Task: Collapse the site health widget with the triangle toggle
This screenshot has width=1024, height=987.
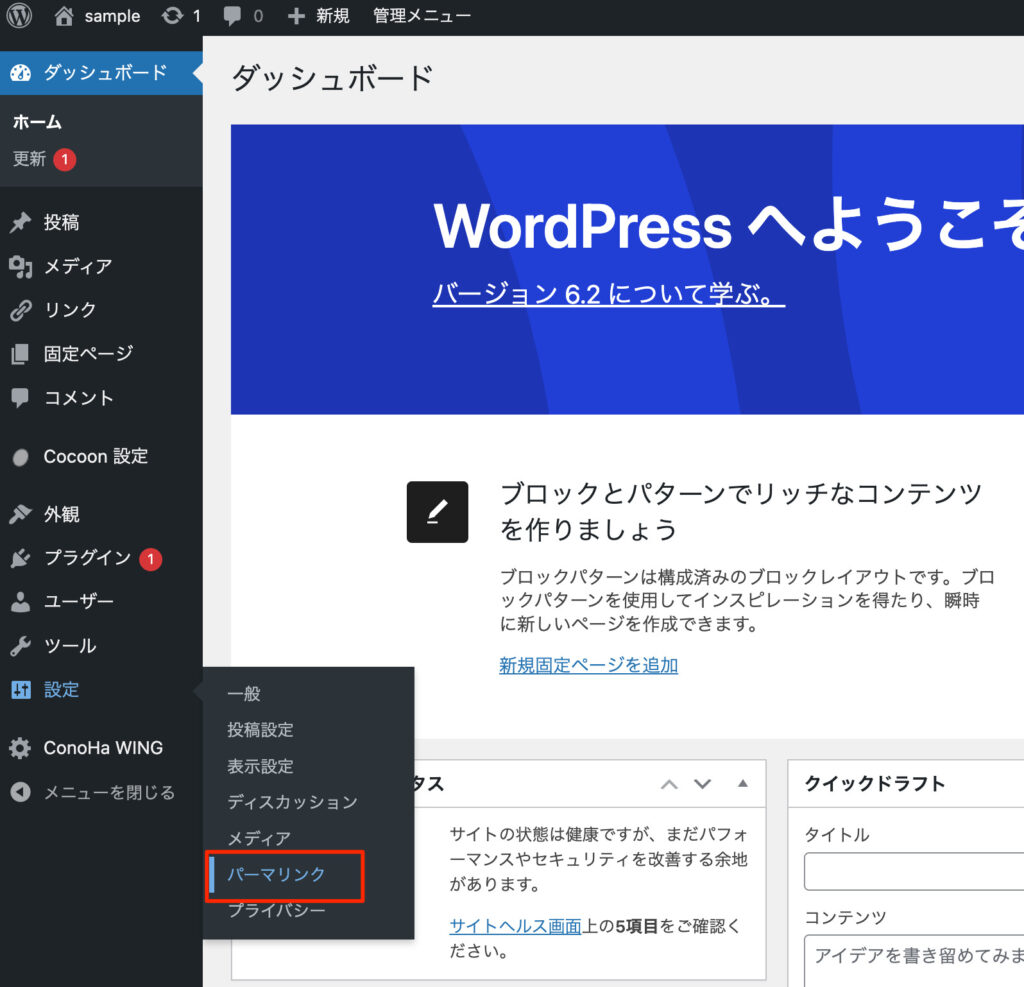Action: click(743, 783)
